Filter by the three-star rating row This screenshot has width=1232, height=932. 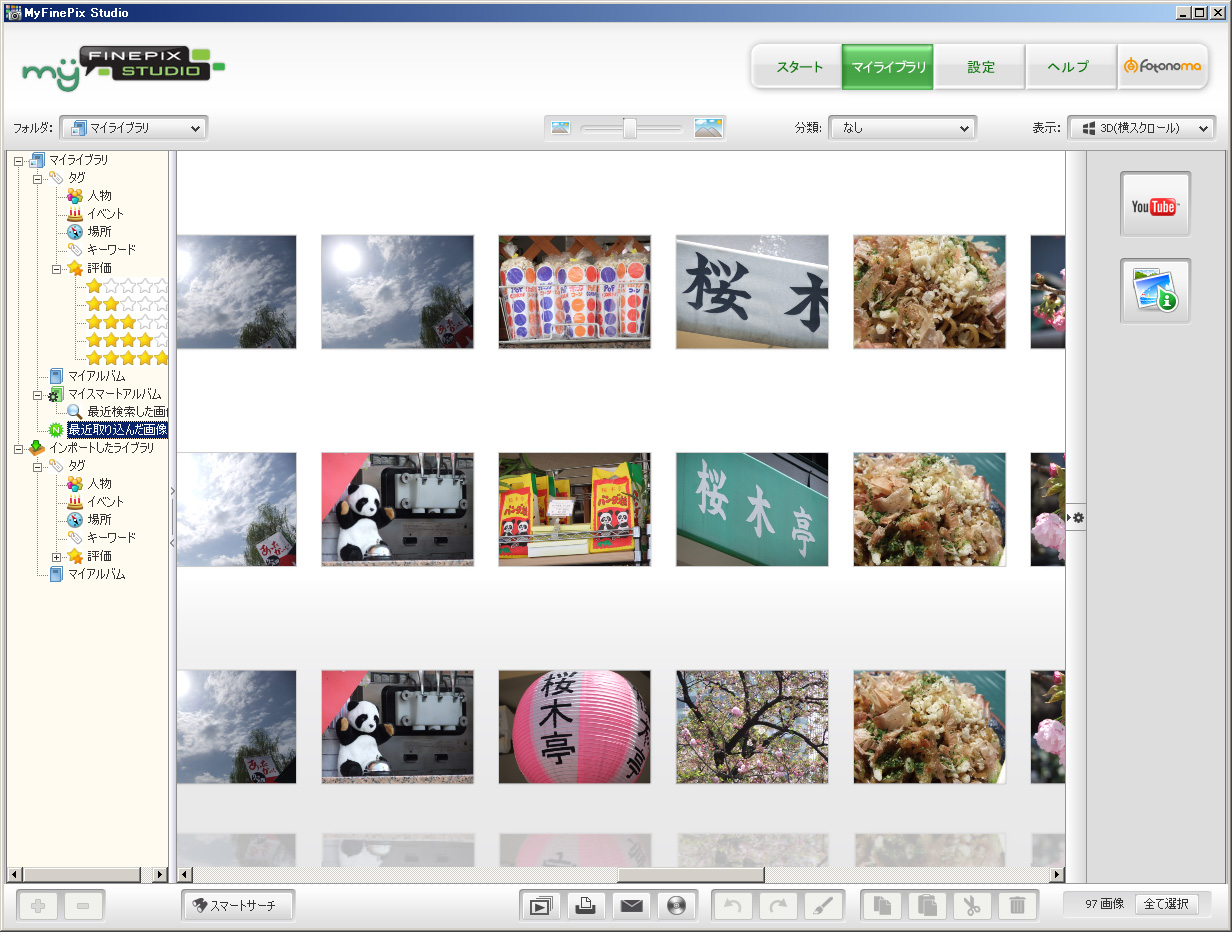coord(127,322)
